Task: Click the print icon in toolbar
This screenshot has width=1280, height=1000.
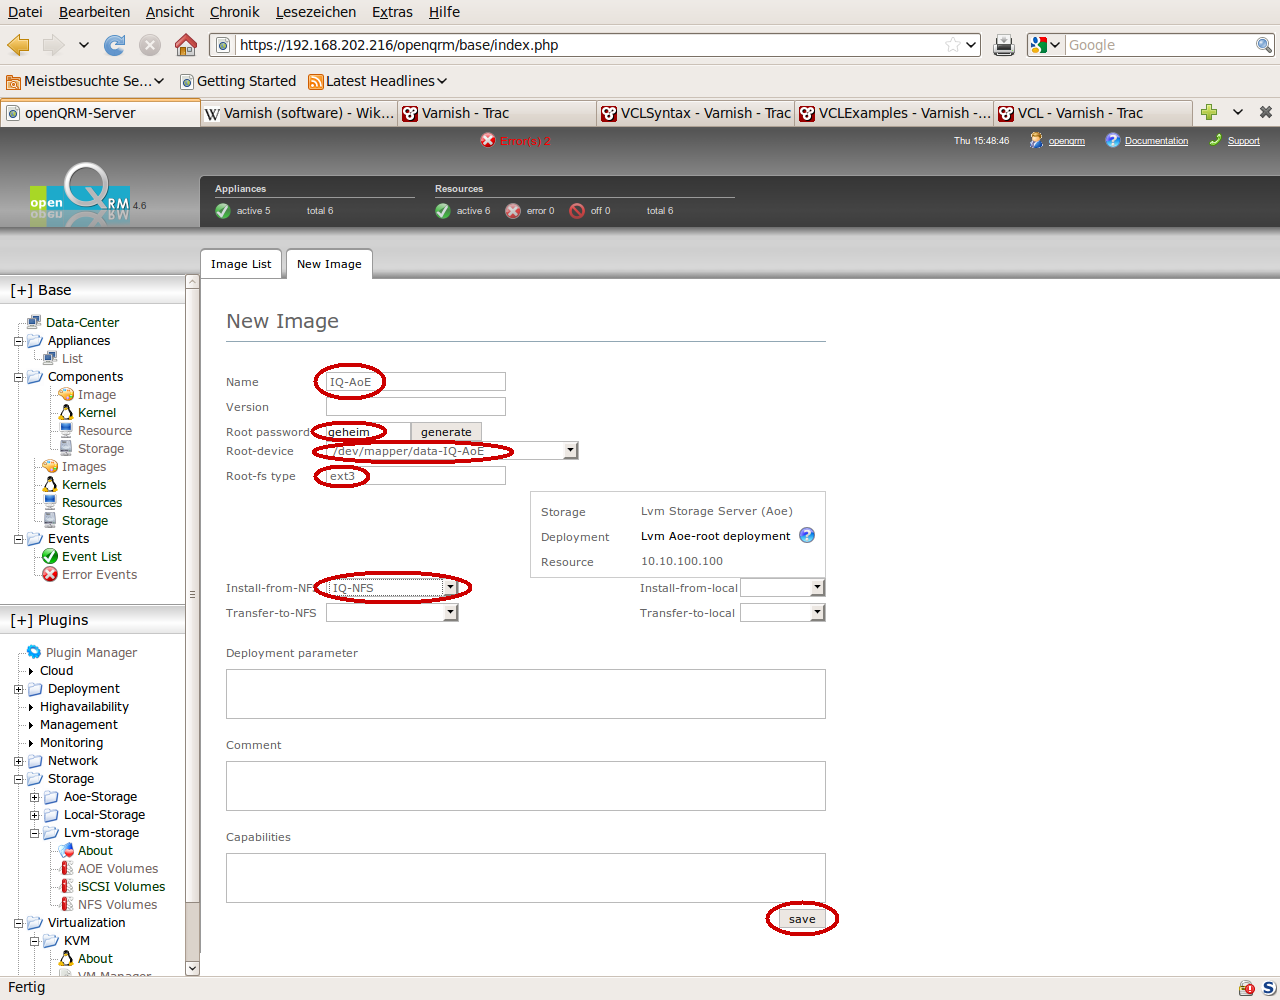Action: (x=1004, y=45)
